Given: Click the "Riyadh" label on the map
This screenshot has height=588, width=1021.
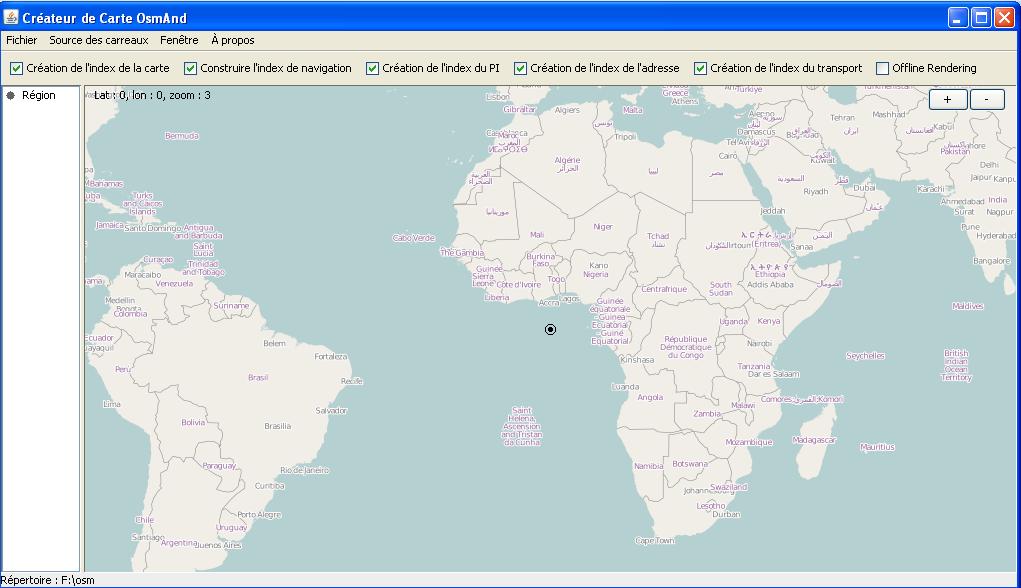Looking at the screenshot, I should tap(816, 192).
